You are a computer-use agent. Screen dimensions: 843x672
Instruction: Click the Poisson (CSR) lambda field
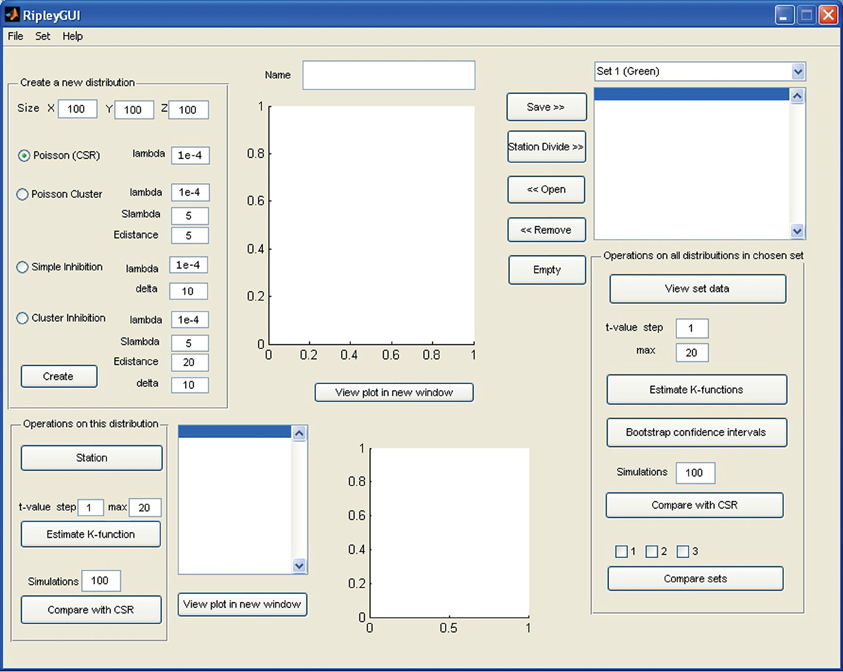tap(190, 156)
